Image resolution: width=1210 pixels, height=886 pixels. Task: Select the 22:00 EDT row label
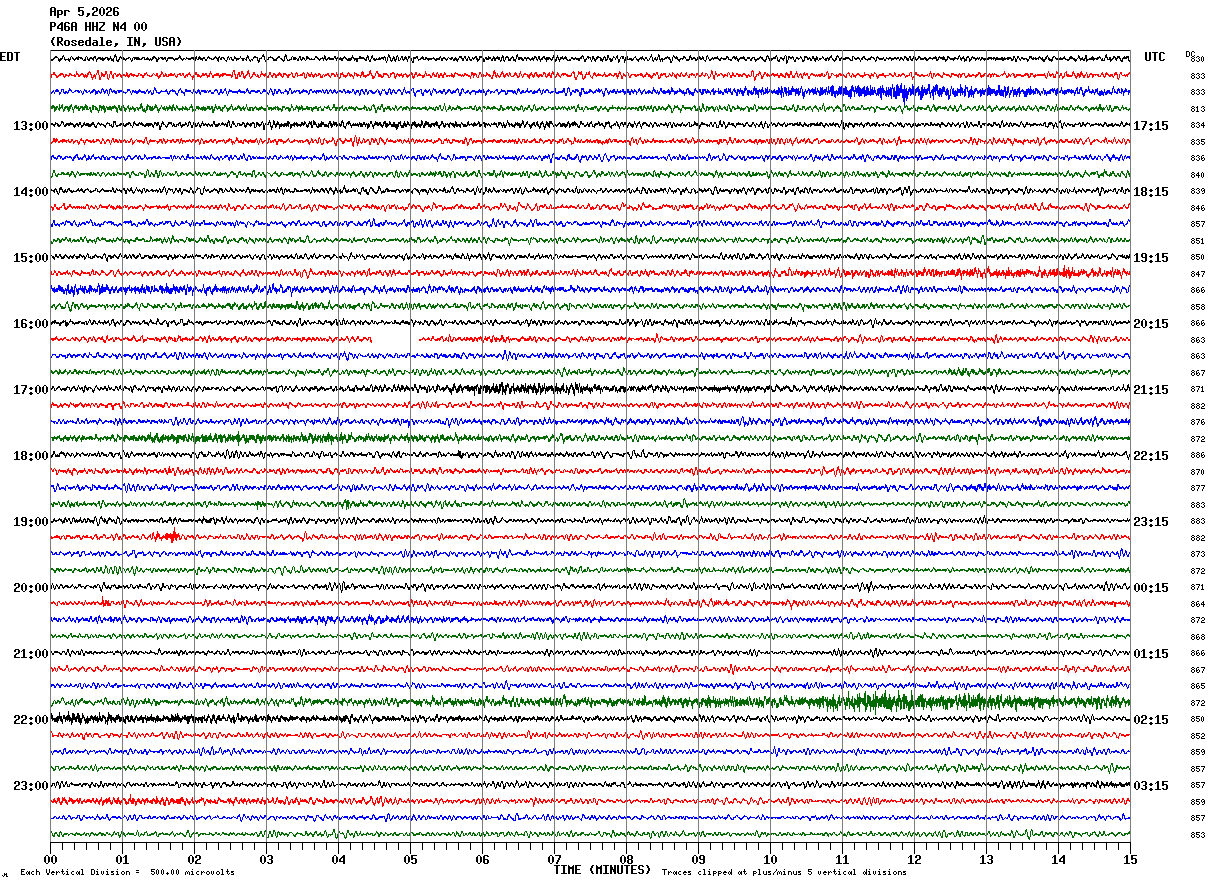click(x=30, y=719)
